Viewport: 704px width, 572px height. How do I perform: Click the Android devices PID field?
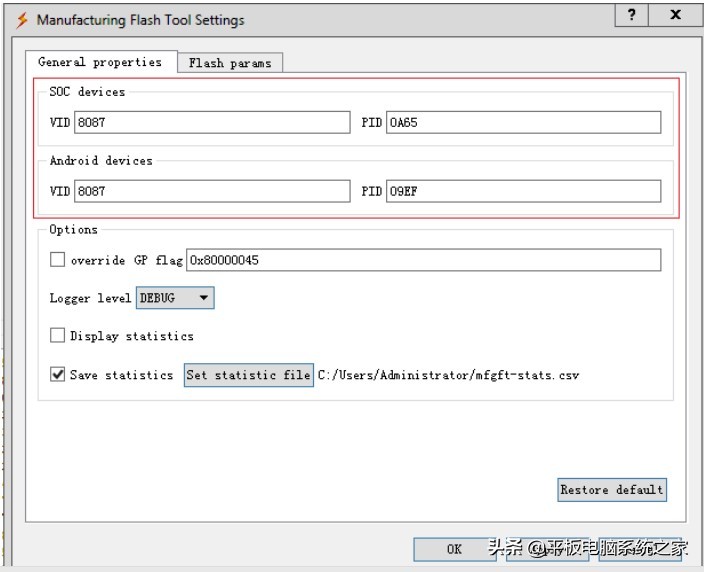coord(523,191)
